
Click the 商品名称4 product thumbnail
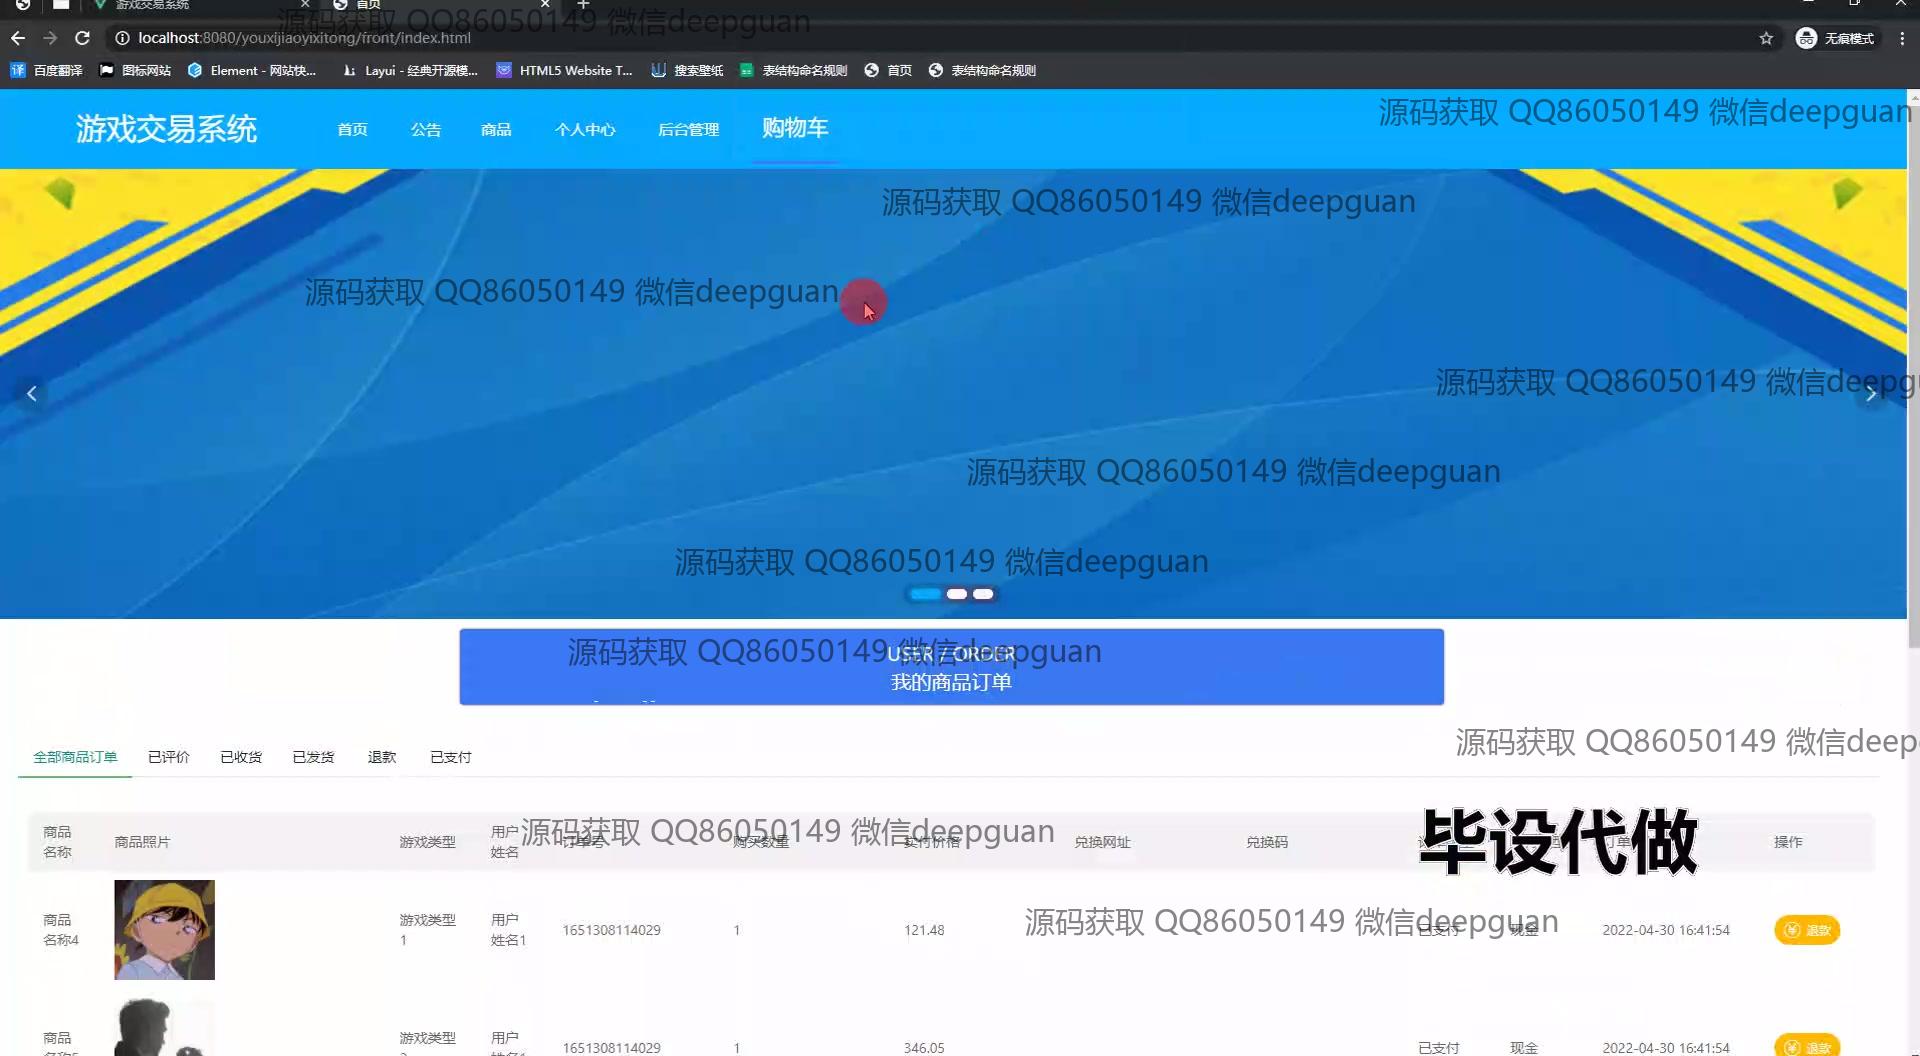164,930
